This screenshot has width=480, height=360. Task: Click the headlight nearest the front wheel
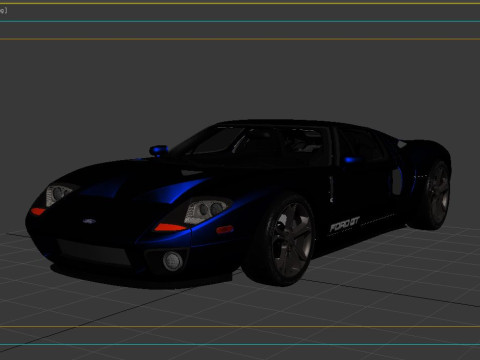click(x=207, y=211)
